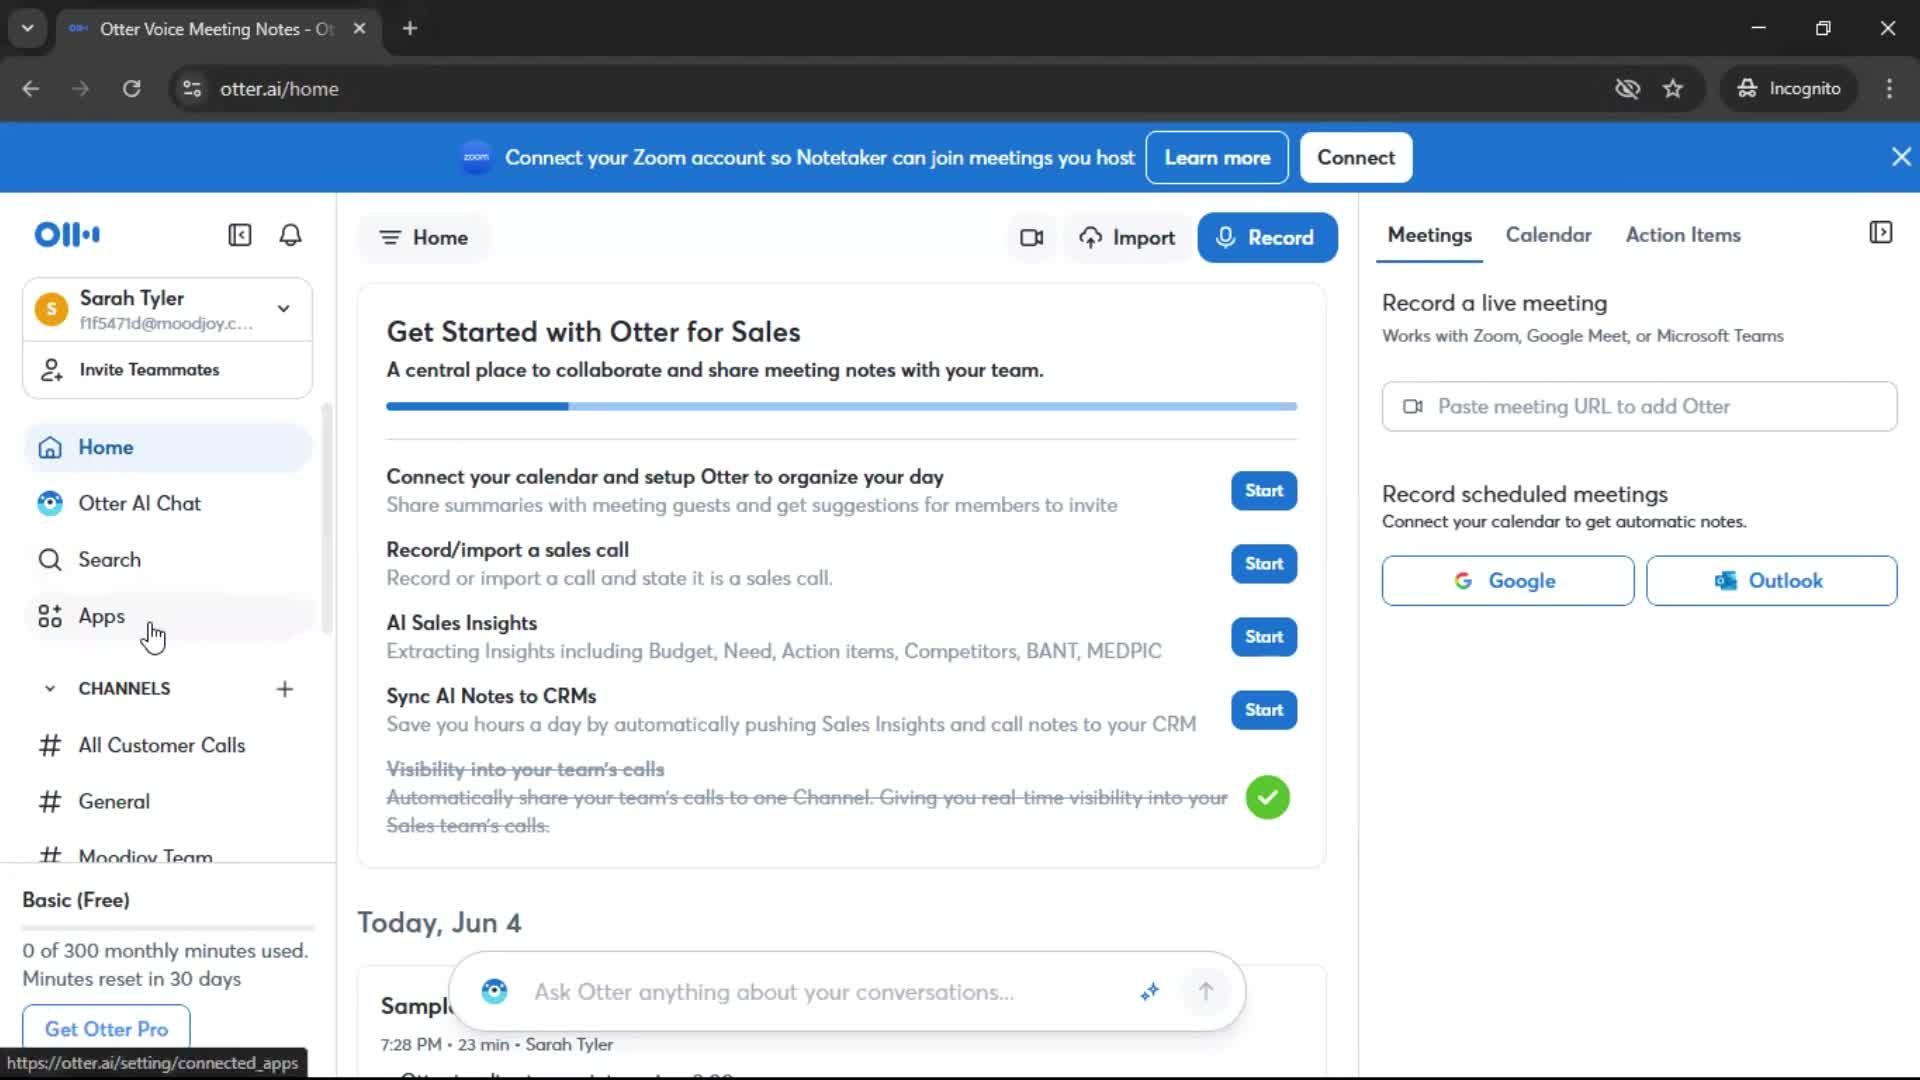1920x1080 pixels.
Task: Add a new channel with the plus icon
Action: [285, 689]
